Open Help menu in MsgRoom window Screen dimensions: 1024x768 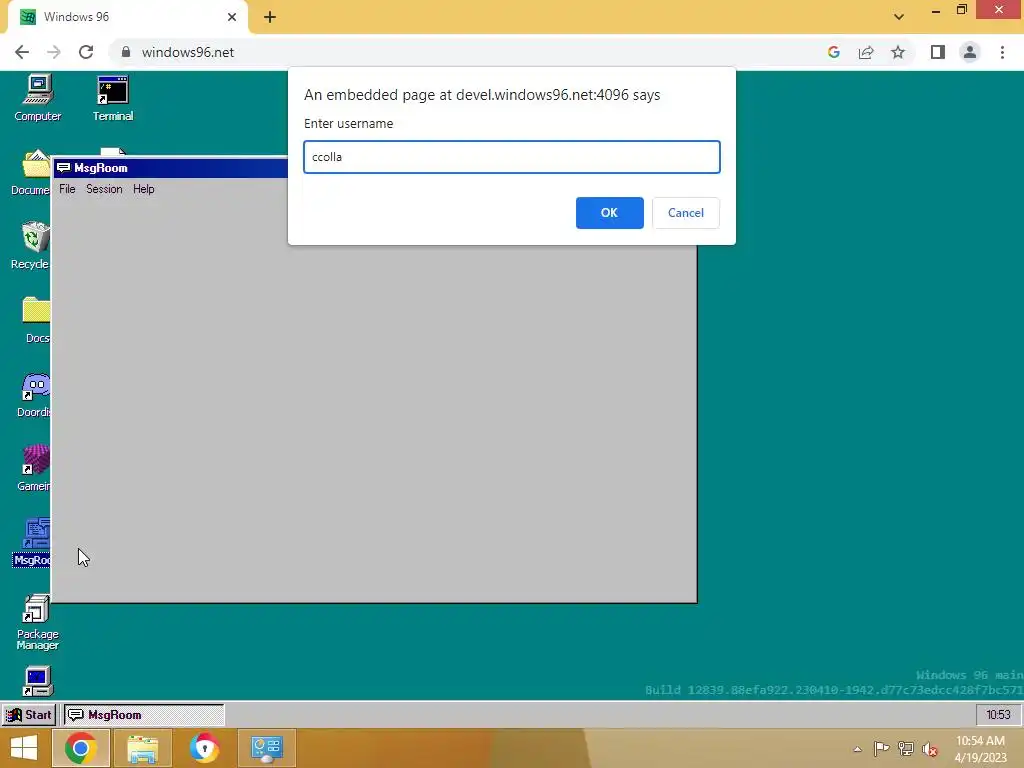pyautogui.click(x=144, y=189)
